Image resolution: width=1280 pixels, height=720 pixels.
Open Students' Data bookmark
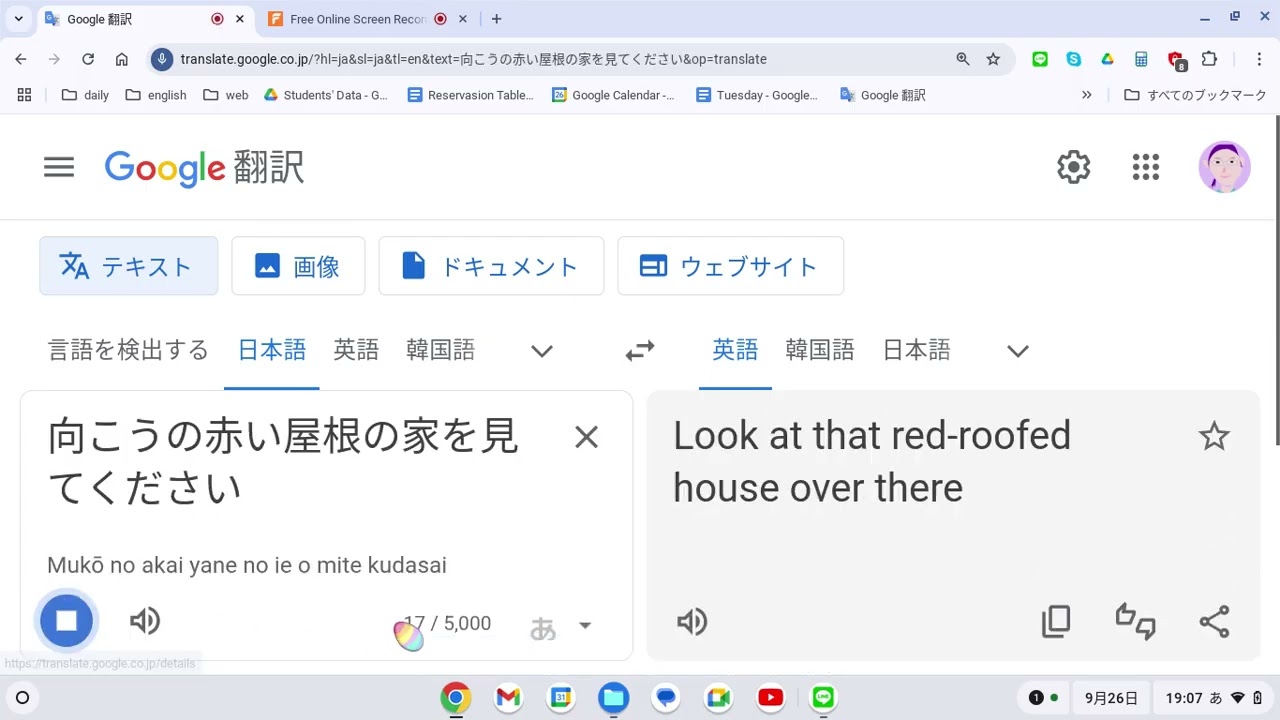click(x=325, y=95)
